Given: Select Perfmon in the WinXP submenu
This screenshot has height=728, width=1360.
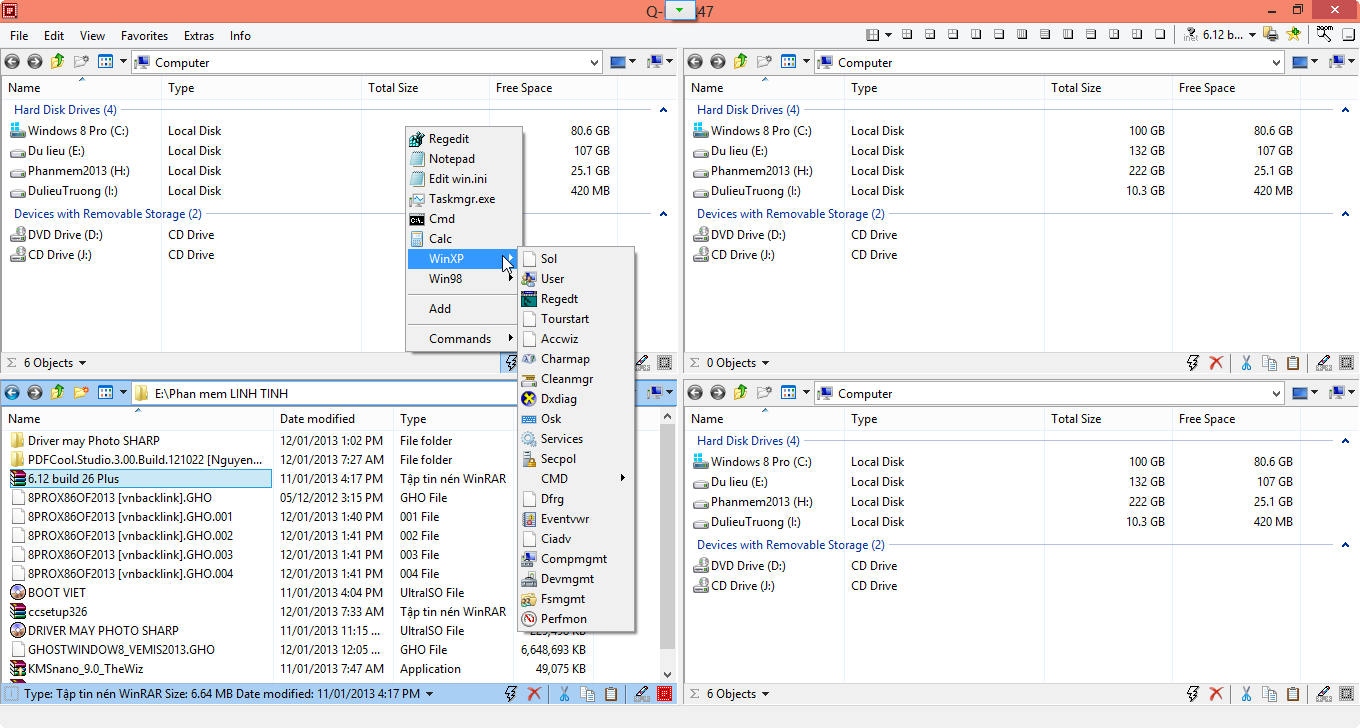Looking at the screenshot, I should point(576,619).
